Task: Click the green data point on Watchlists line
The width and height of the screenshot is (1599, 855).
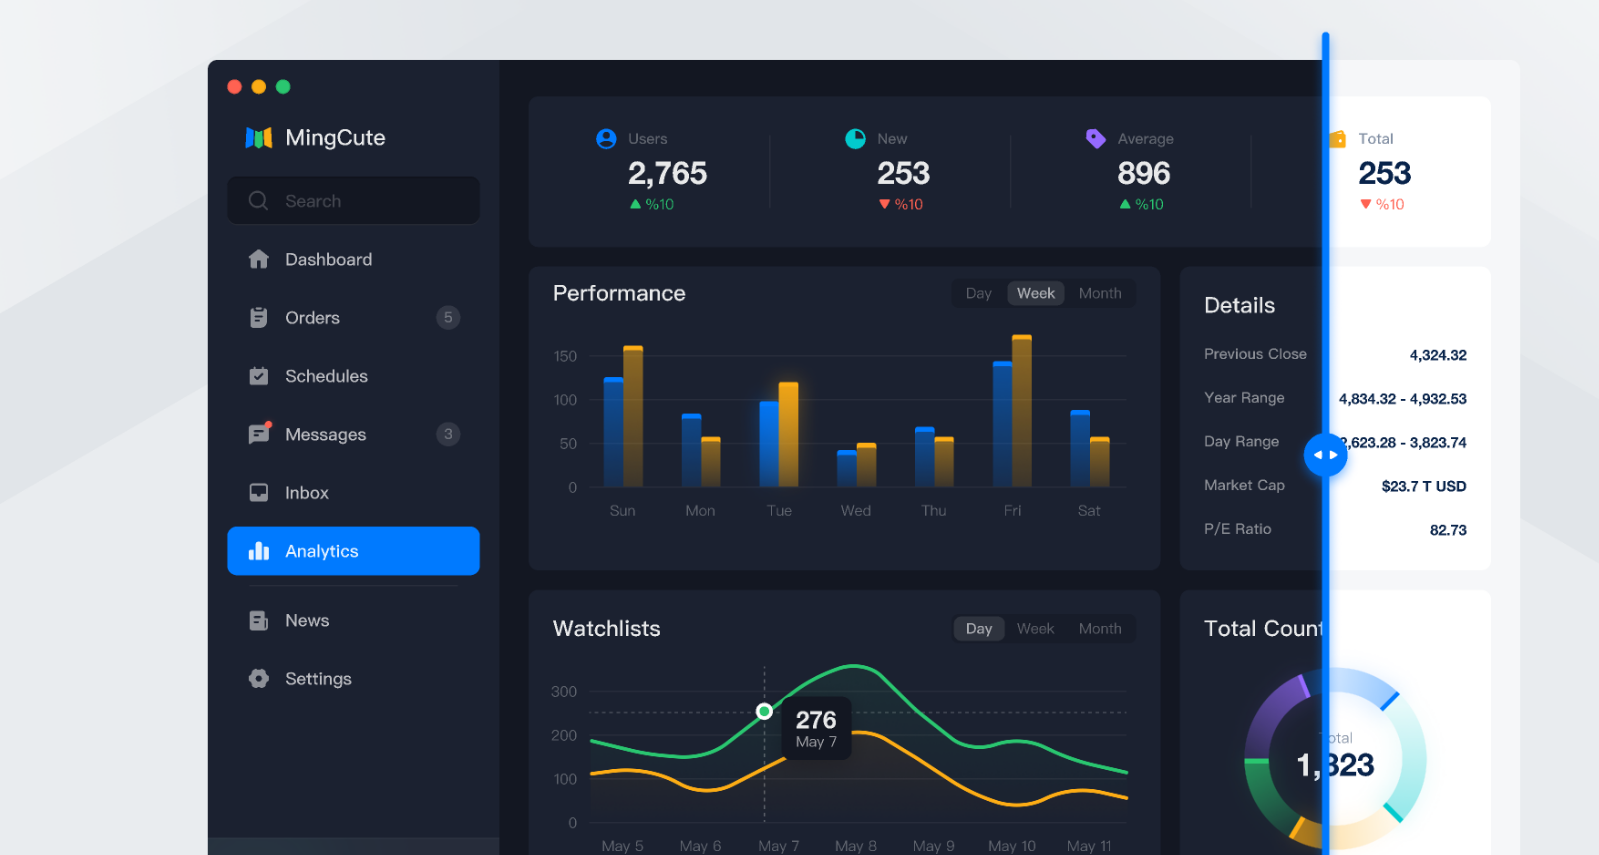Action: (764, 712)
